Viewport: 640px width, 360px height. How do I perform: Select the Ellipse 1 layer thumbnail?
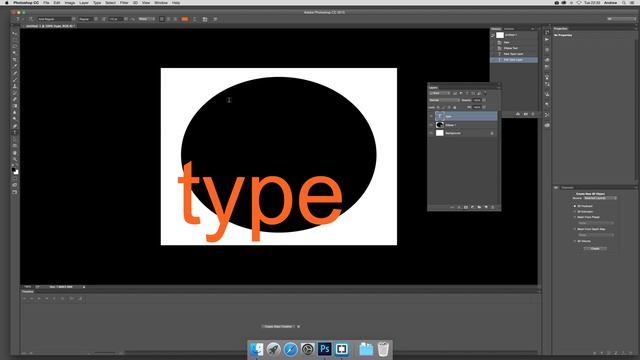point(440,125)
